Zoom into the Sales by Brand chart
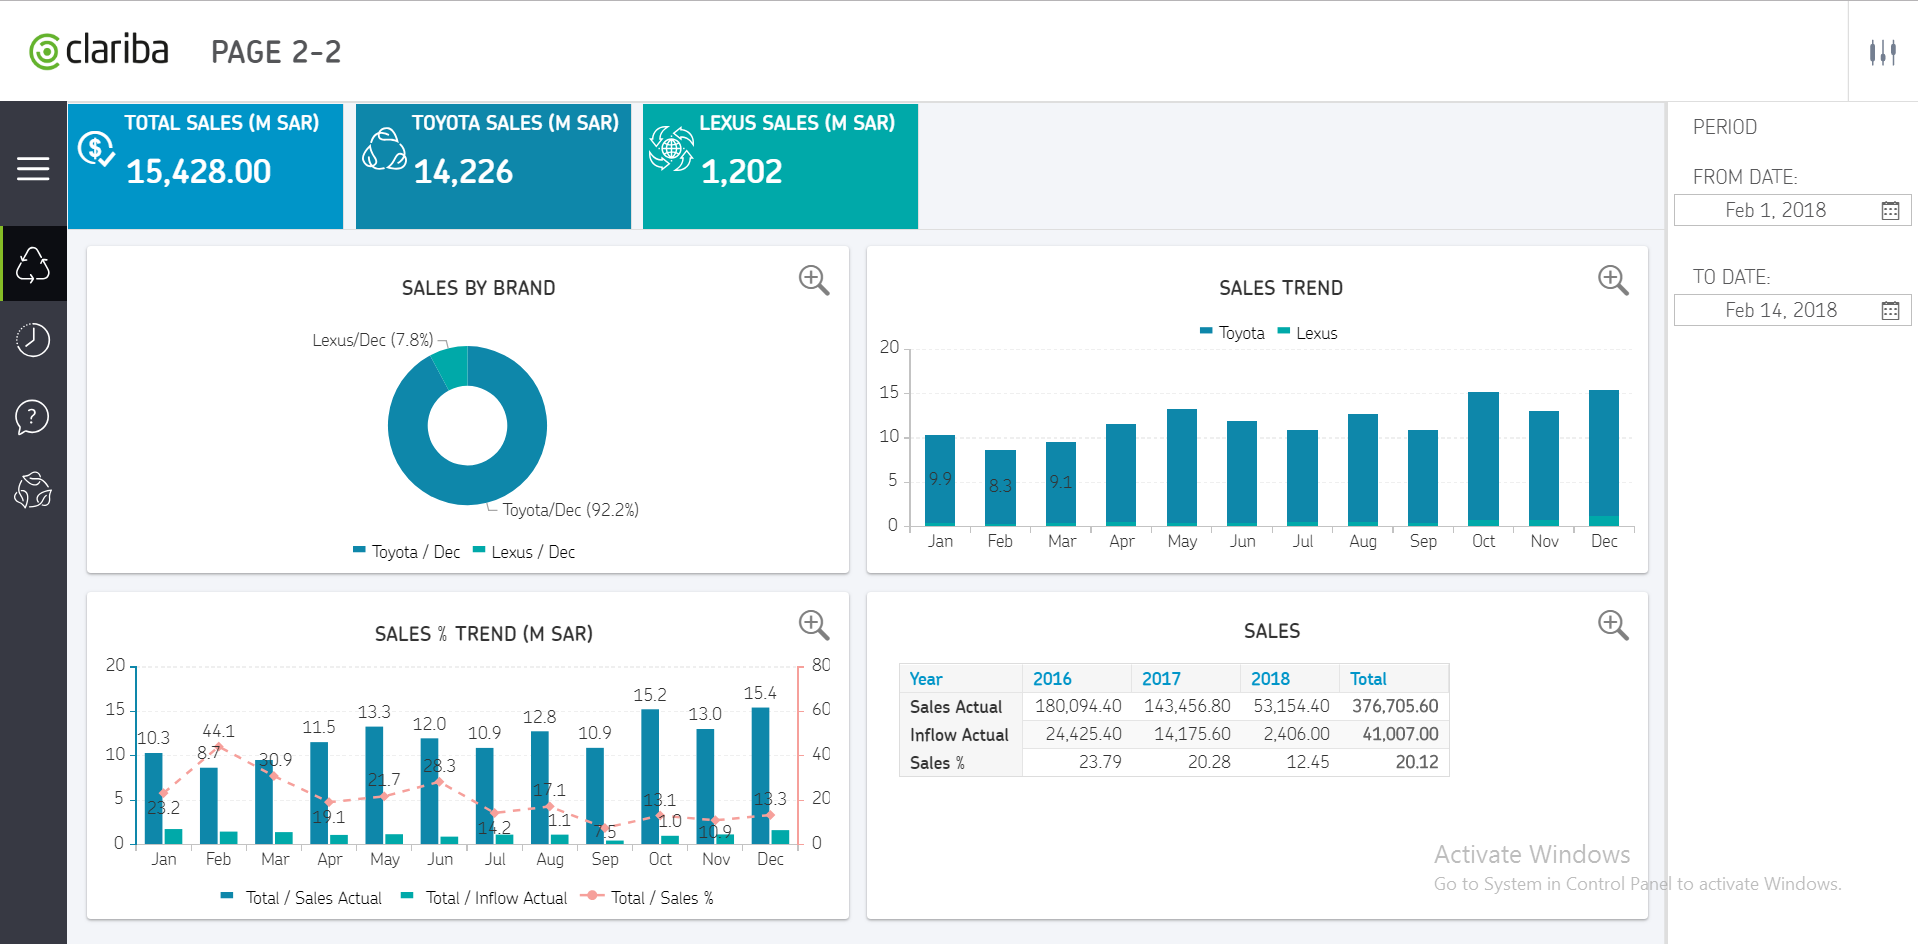Screen dimensions: 1918x944 click(814, 280)
